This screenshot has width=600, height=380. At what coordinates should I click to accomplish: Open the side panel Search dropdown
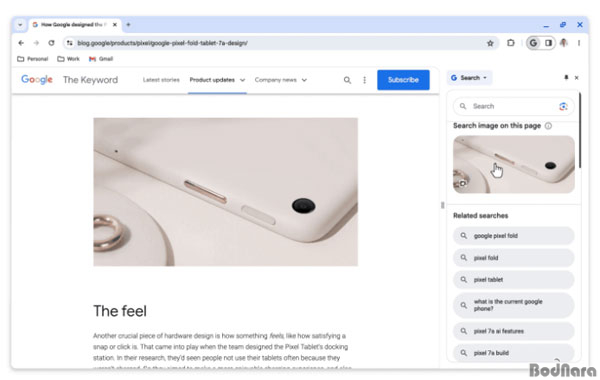[x=469, y=78]
